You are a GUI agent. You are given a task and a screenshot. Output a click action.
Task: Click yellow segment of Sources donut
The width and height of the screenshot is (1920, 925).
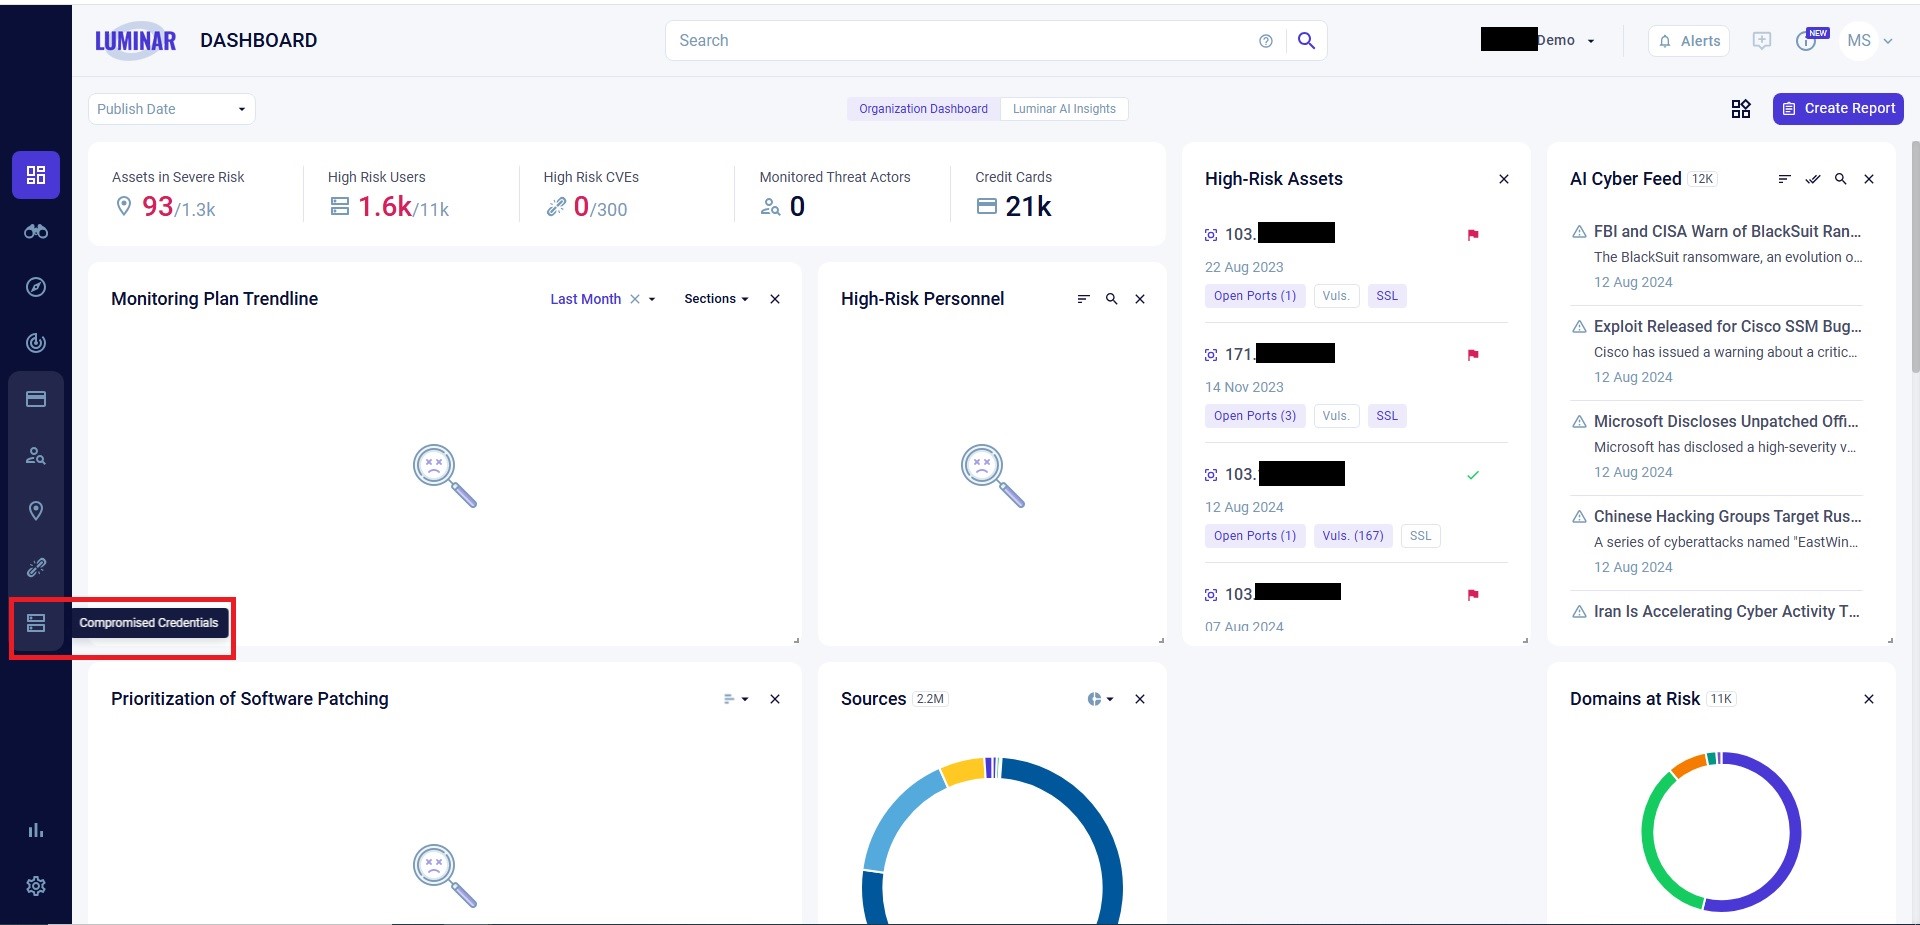pyautogui.click(x=964, y=771)
